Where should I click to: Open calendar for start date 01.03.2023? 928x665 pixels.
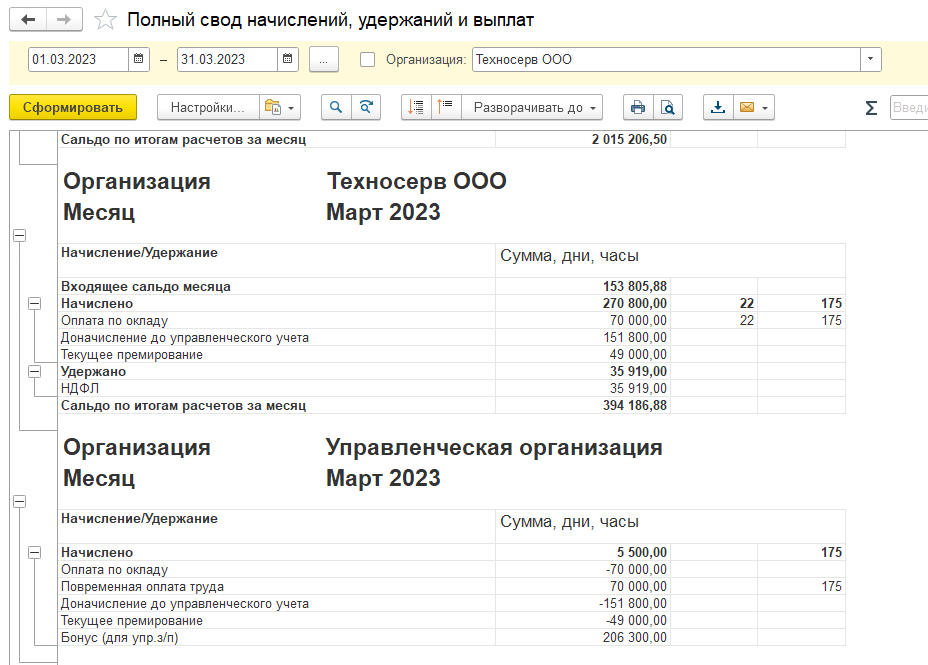[x=138, y=59]
